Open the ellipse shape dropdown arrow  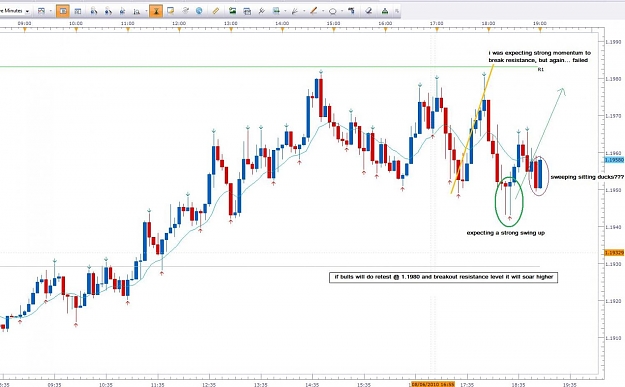click(x=341, y=11)
